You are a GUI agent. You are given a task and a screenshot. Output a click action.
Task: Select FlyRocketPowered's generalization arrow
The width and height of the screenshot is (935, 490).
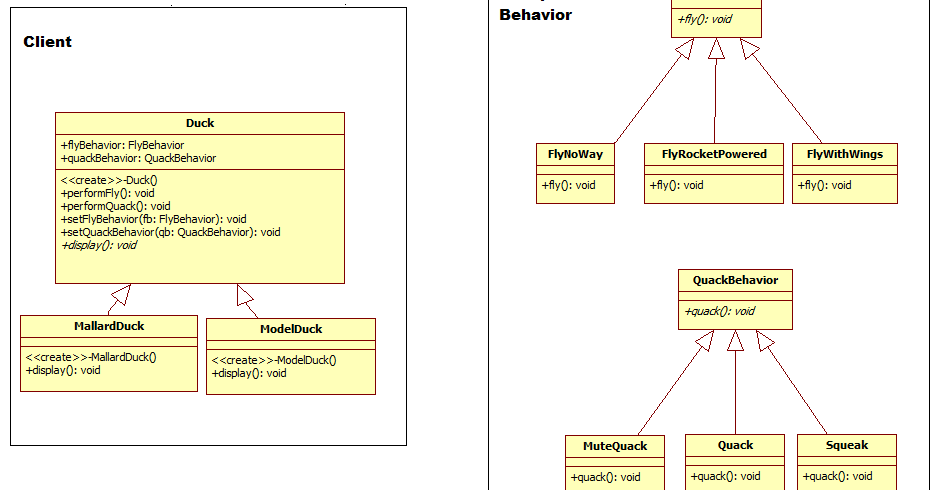715,91
